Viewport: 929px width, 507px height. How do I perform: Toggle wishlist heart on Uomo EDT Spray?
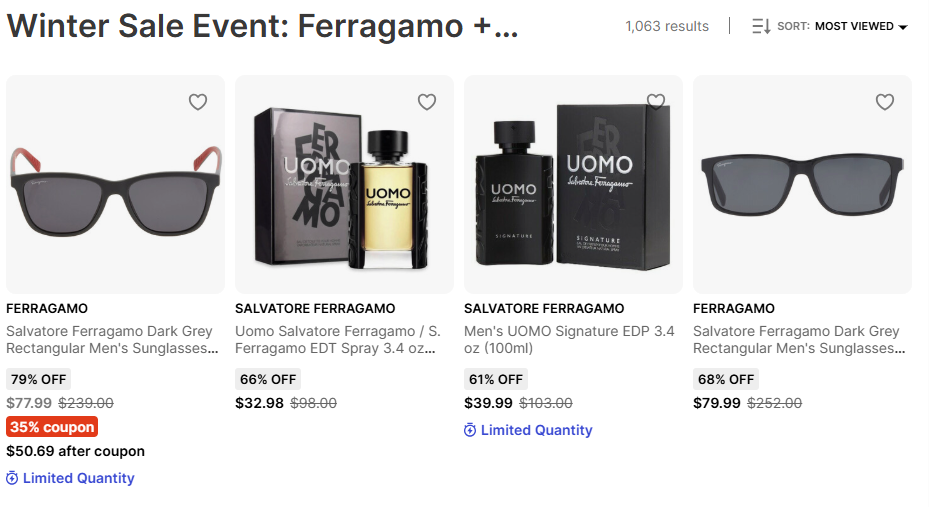tap(427, 101)
